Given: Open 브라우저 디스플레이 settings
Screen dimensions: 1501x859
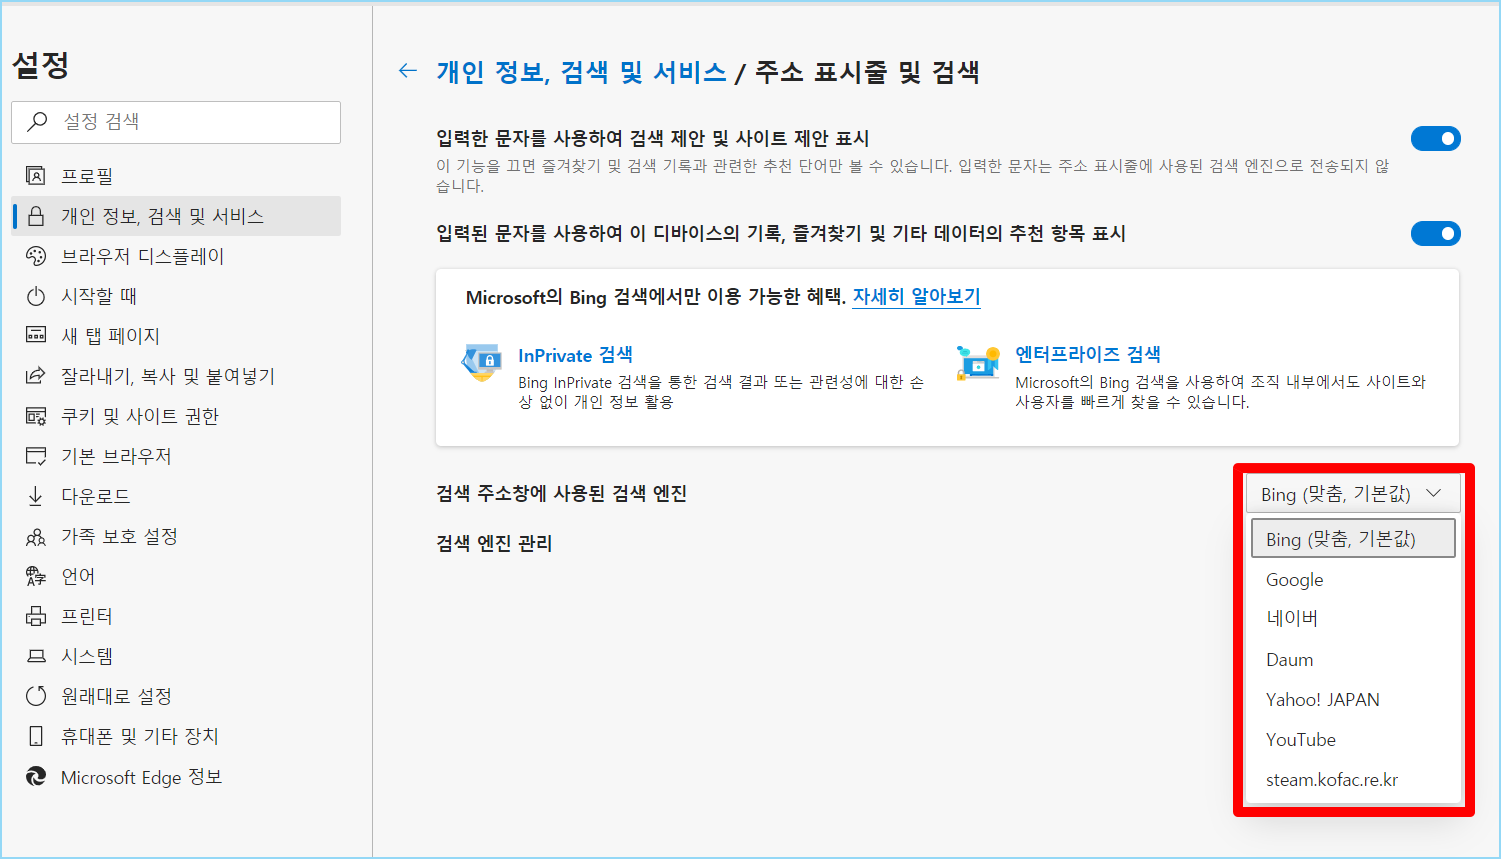Looking at the screenshot, I should point(176,256).
